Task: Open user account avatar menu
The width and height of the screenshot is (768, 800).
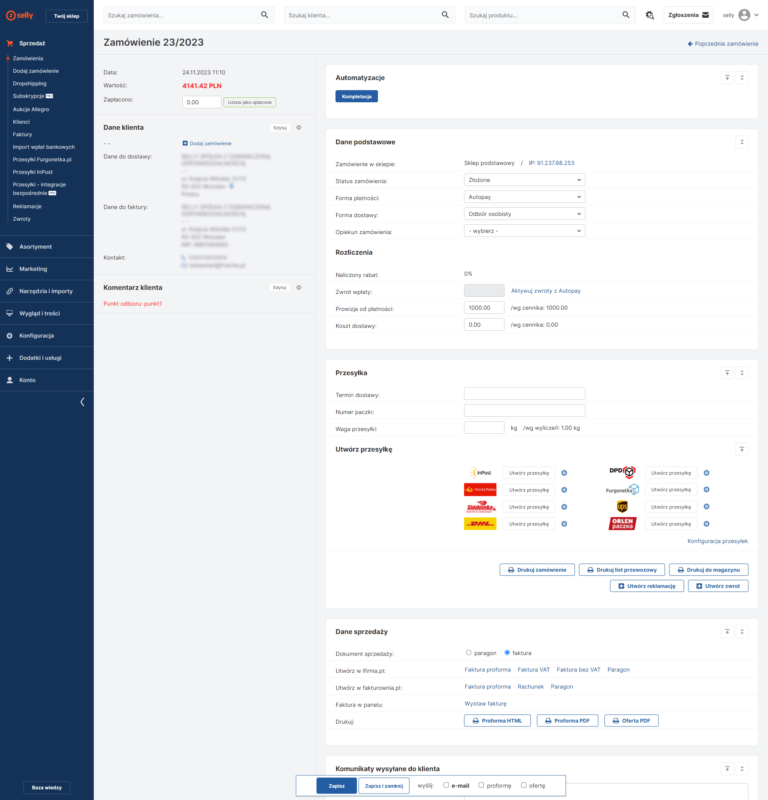Action: [743, 16]
